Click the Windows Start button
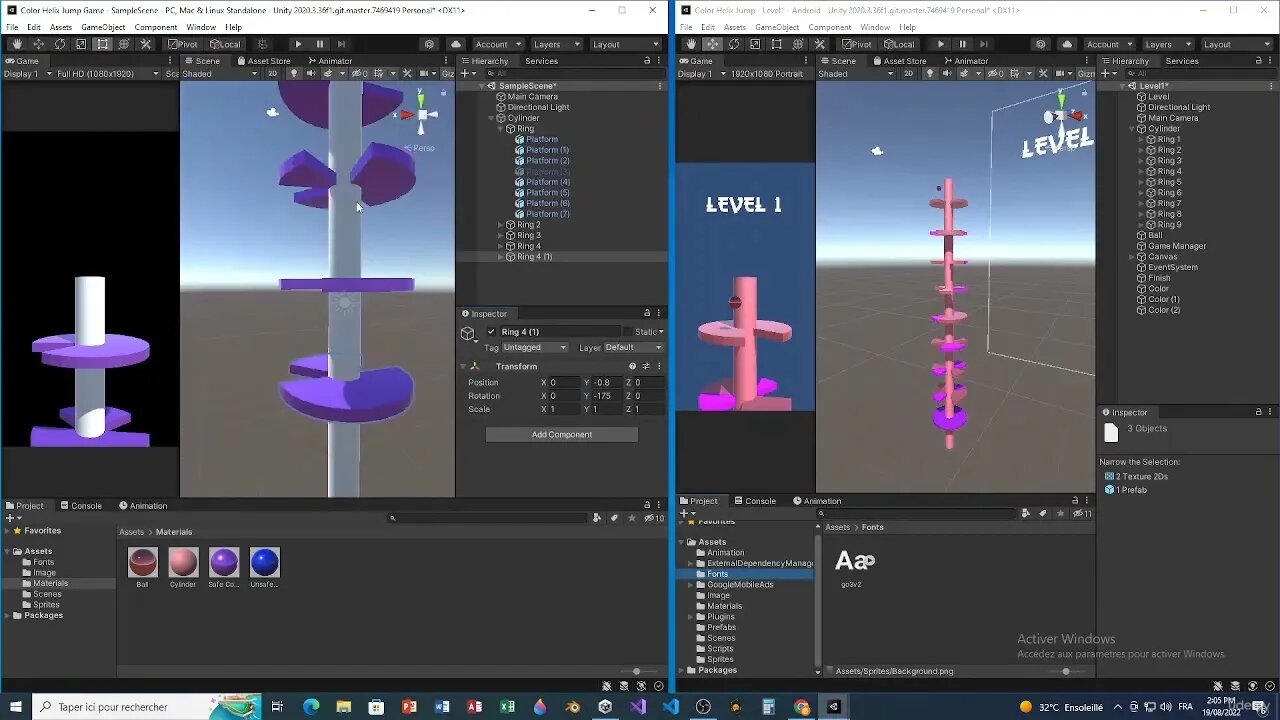The height and width of the screenshot is (720, 1280). 15,707
